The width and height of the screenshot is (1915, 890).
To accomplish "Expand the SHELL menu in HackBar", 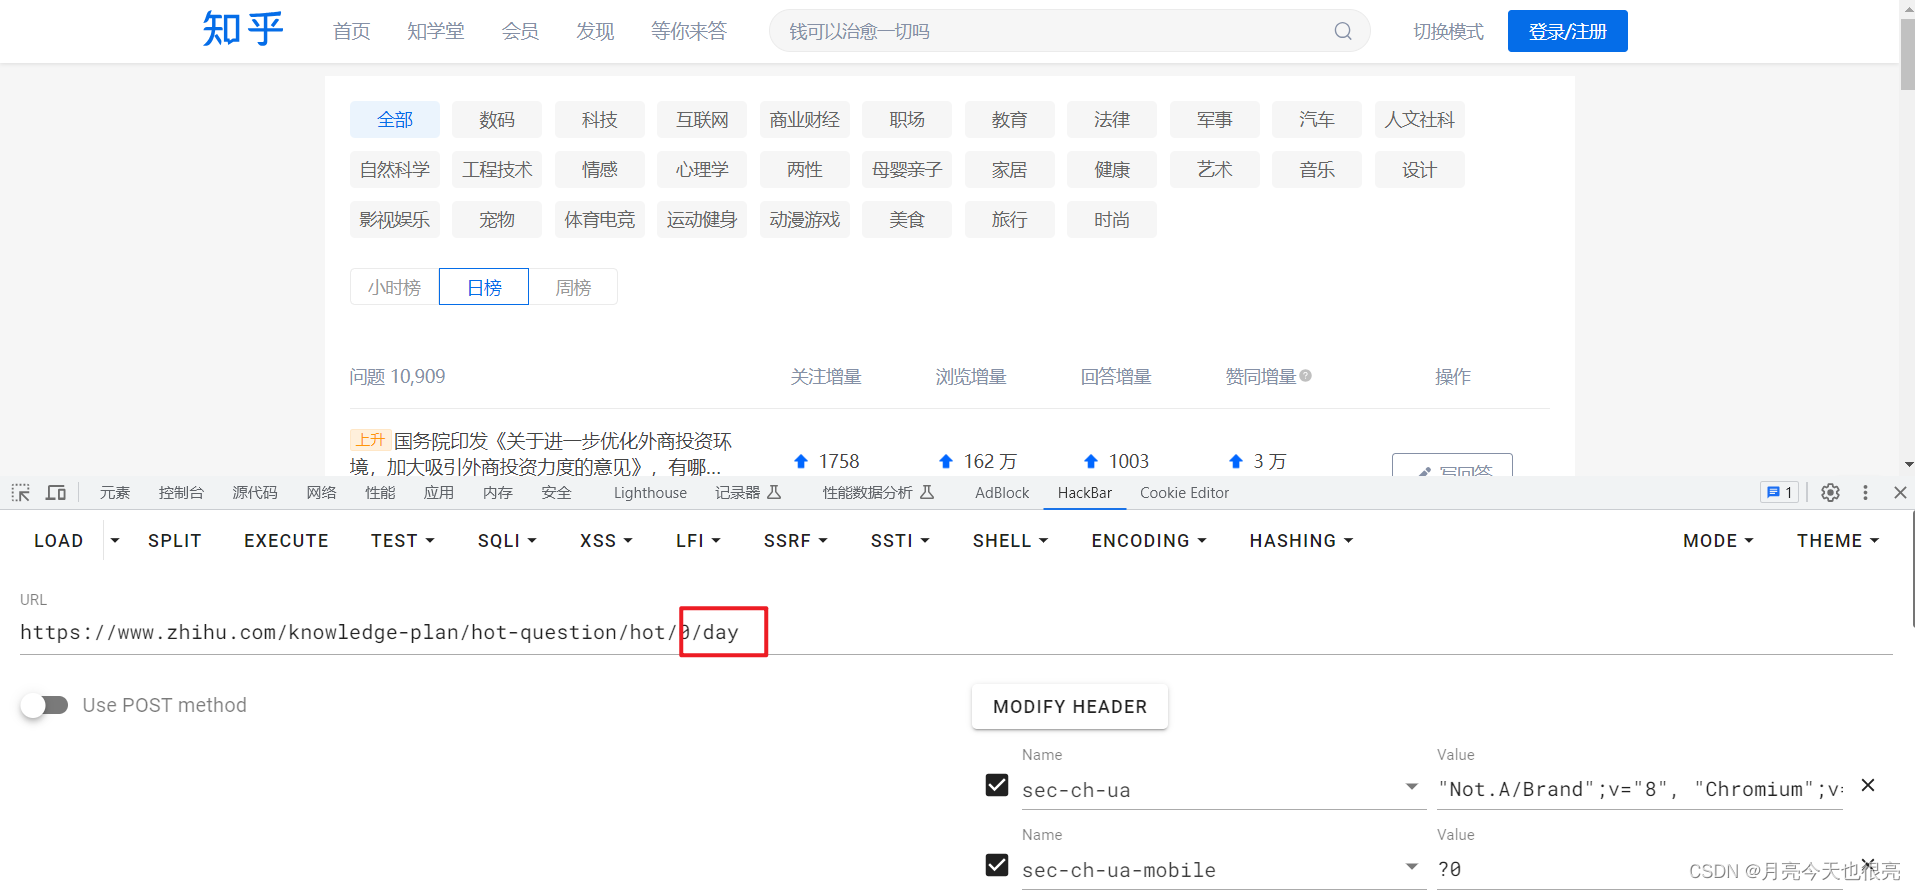I will [1010, 541].
